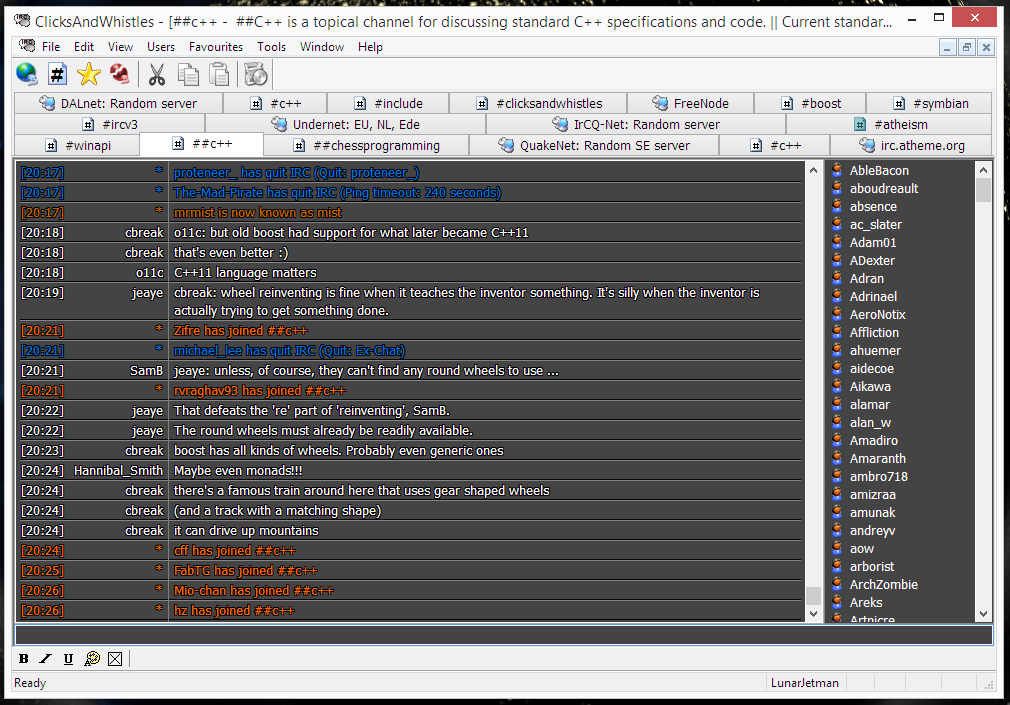
Task: Switch to the #clicksandwhistles channel tab
Action: point(538,103)
